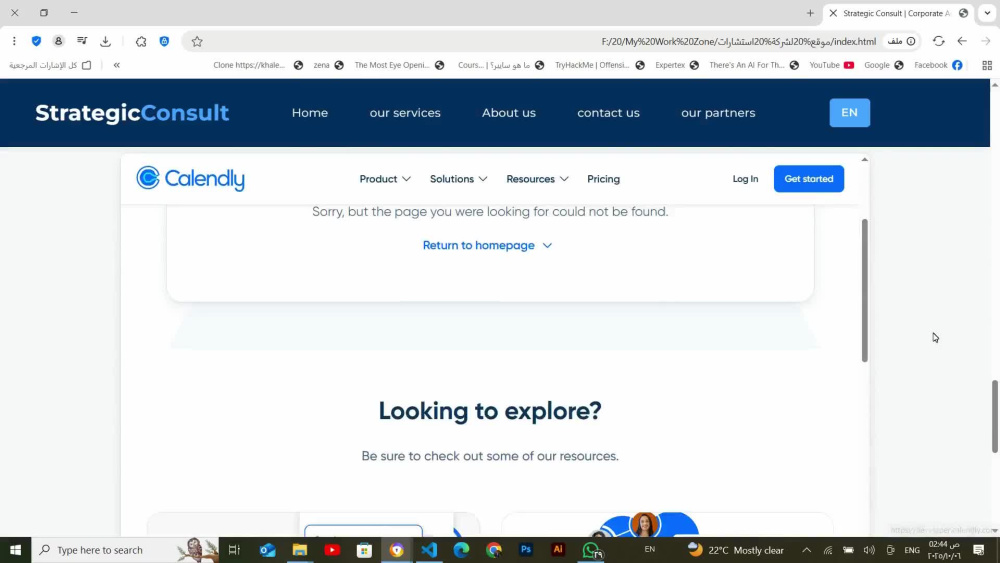
Task: Open our partners nav item
Action: [718, 113]
